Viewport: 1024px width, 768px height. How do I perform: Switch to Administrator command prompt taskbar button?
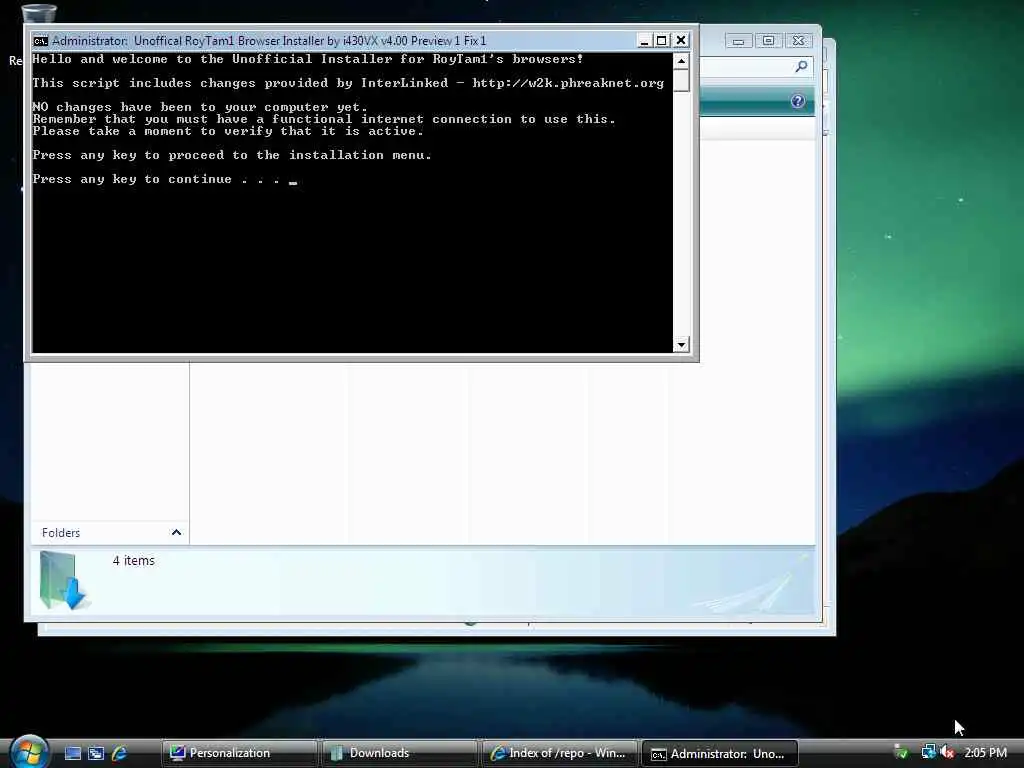tap(720, 753)
